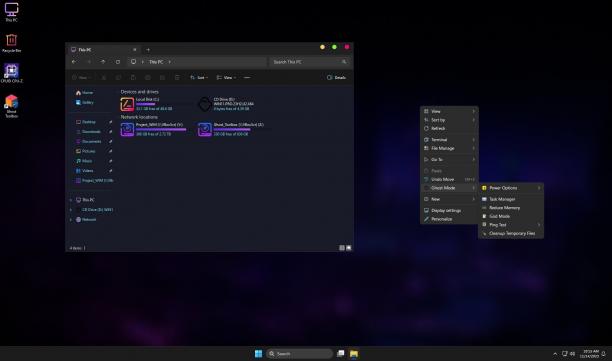Choose Undo Move in context menu
Image resolution: width=612 pixels, height=361 pixels.
[449, 180]
